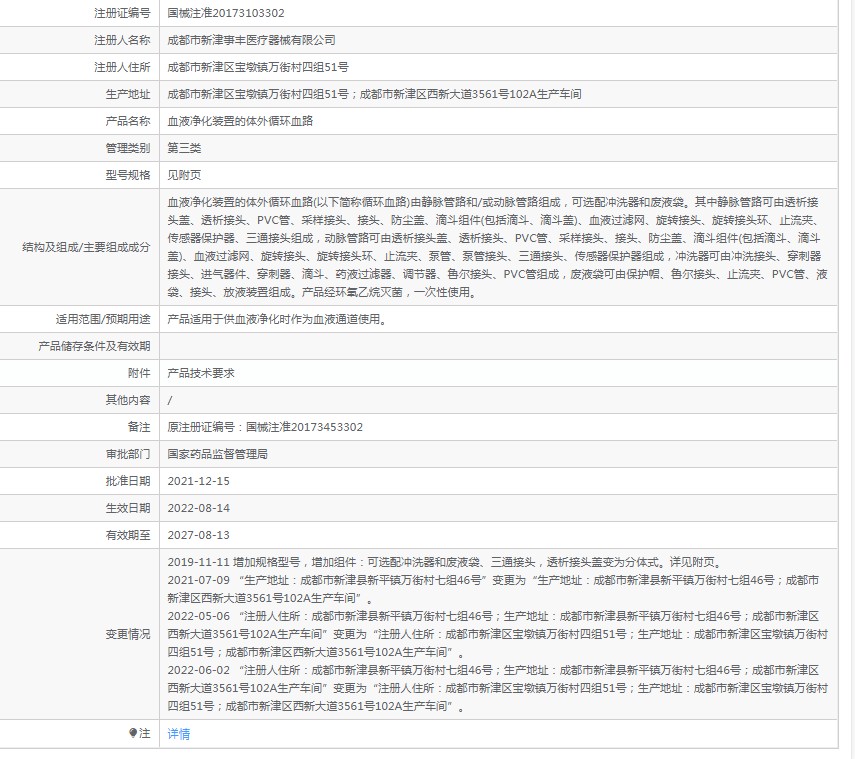The width and height of the screenshot is (855, 759).
Task: Select registration number 国械注准20173103302
Action: click(x=226, y=13)
